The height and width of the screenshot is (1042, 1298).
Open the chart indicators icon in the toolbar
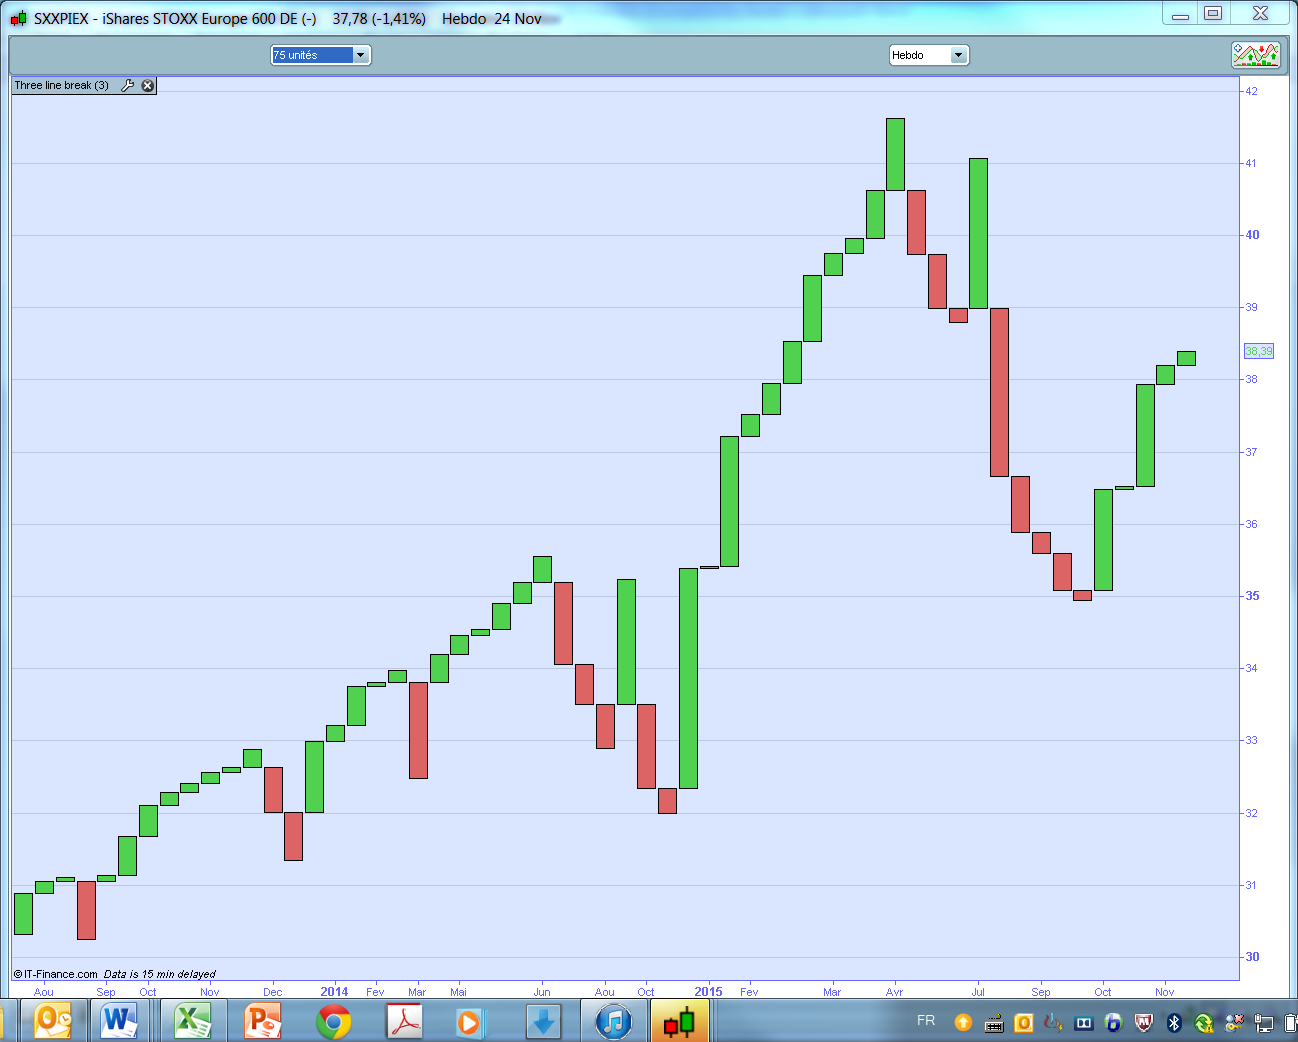tap(1255, 55)
